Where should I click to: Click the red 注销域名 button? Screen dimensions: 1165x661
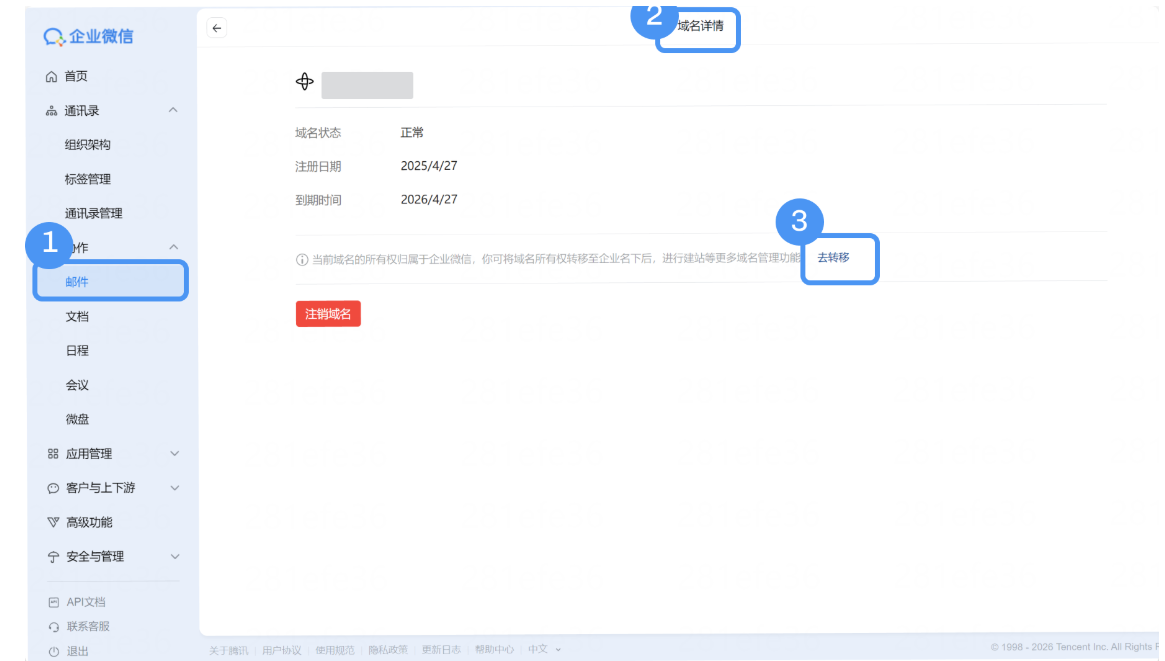(x=328, y=313)
